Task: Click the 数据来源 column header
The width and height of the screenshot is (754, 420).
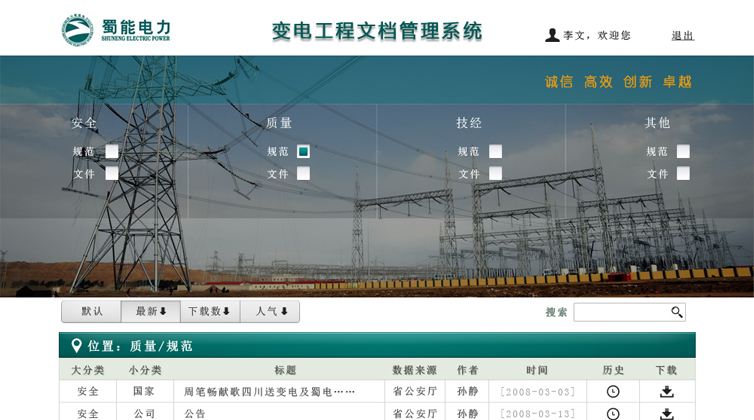Action: (x=415, y=370)
